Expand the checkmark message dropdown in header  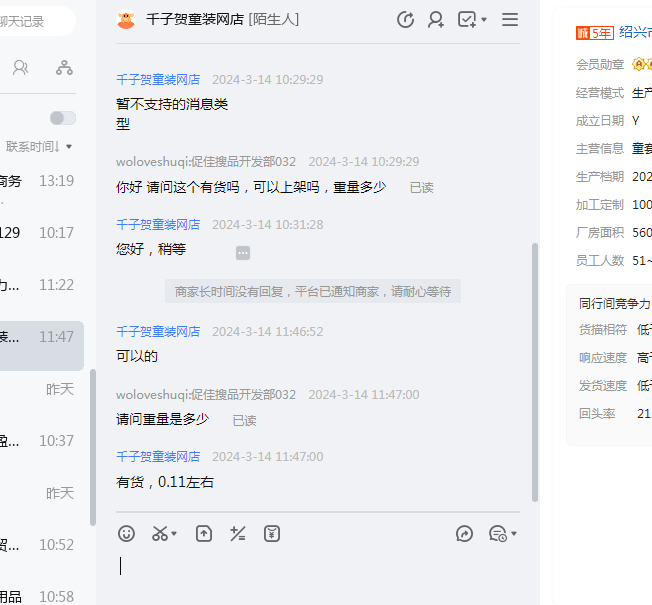pos(485,20)
